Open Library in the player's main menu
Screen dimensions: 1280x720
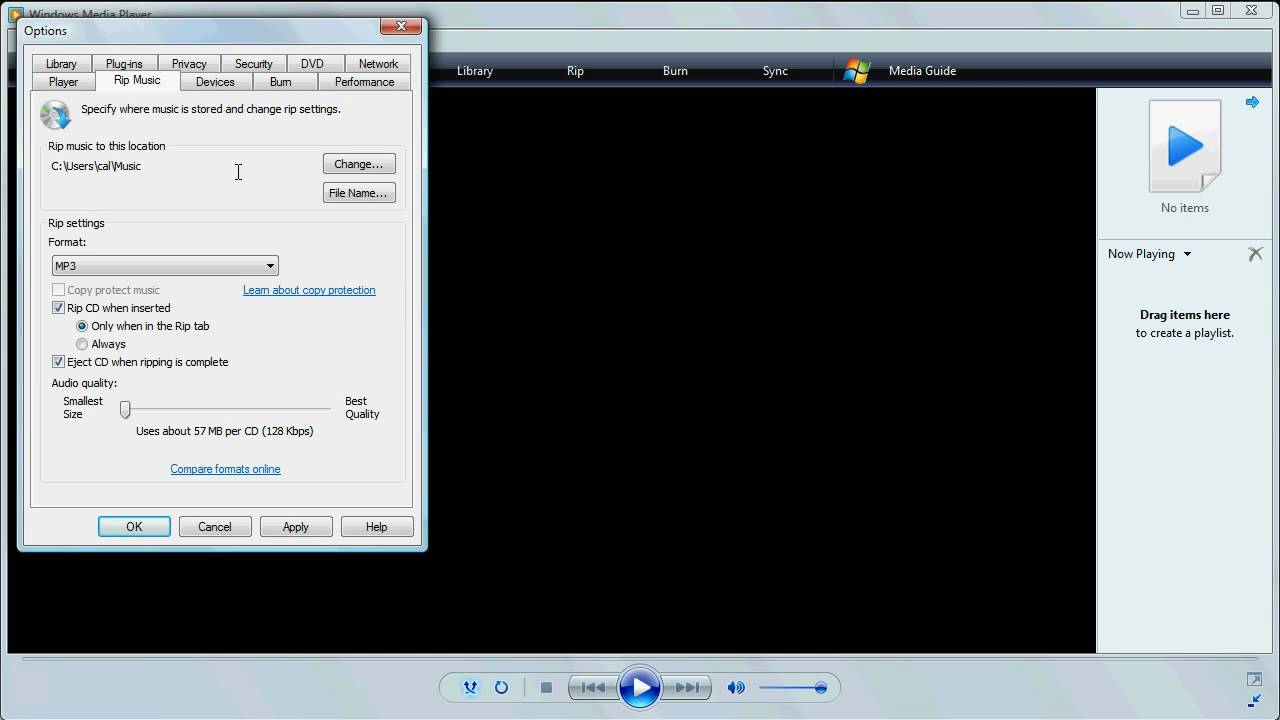pyautogui.click(x=475, y=71)
